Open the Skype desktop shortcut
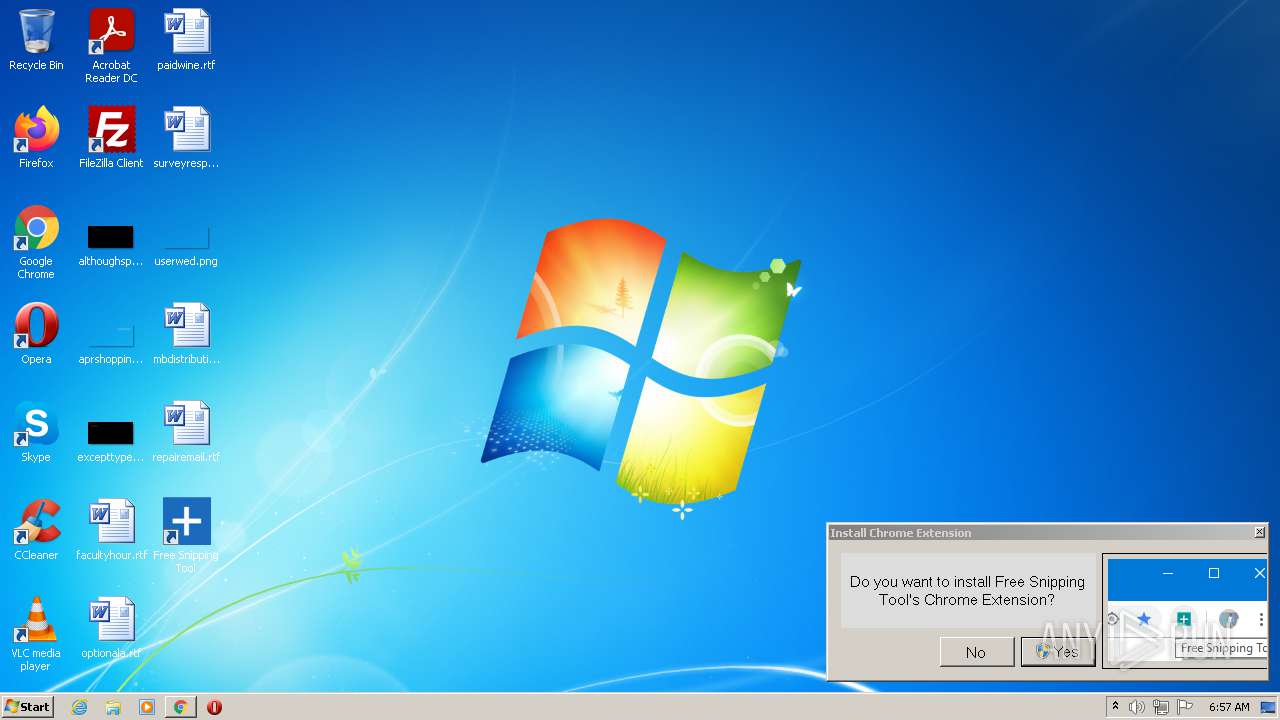Viewport: 1280px width, 720px height. [36, 432]
